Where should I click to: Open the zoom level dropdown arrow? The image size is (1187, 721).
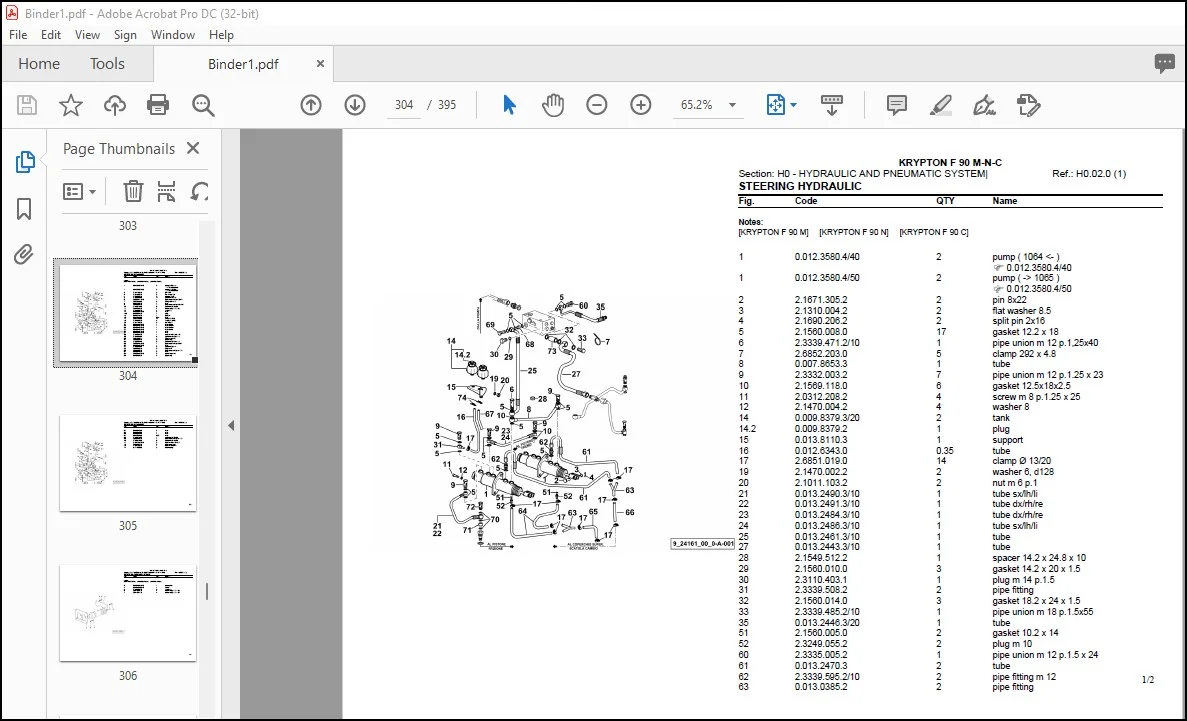point(732,105)
